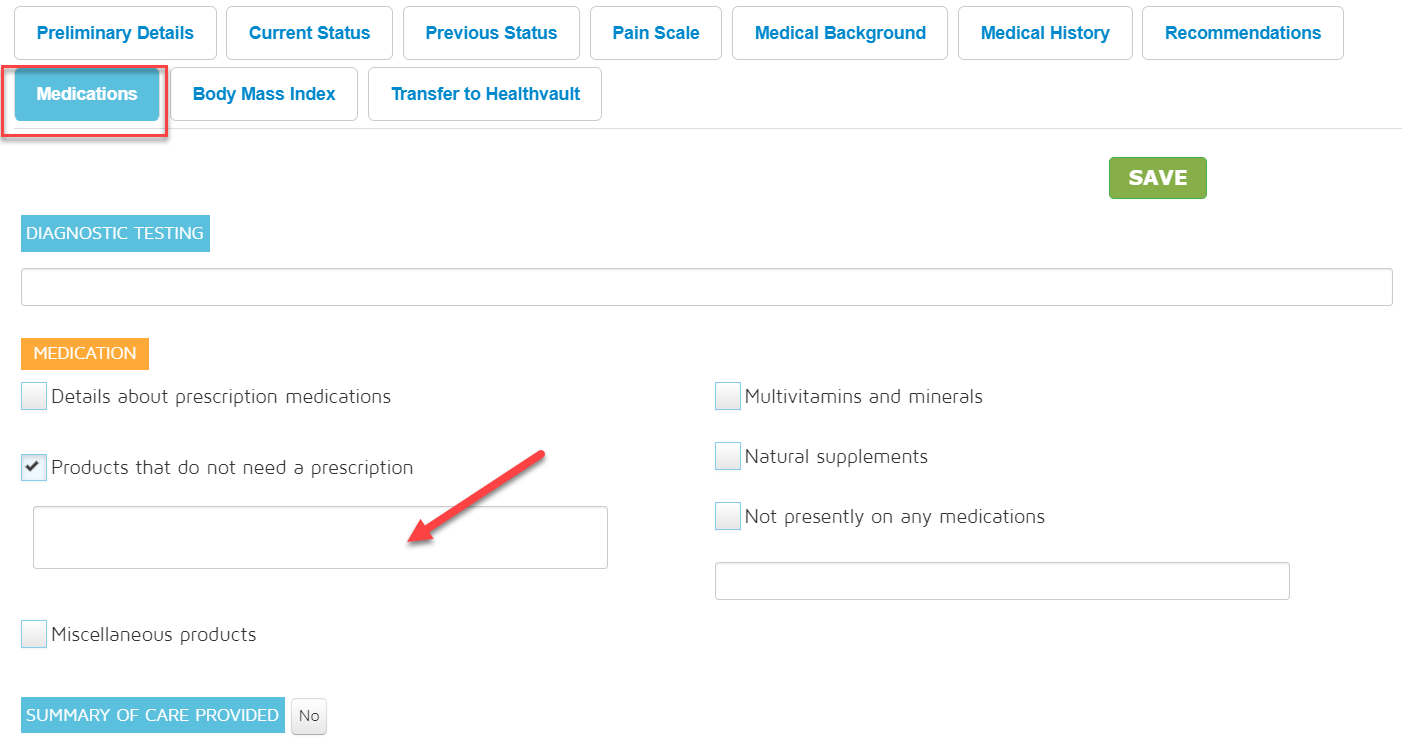Open the Preliminary Details tab
Viewport: 1404px width, 752px height.
(x=115, y=33)
